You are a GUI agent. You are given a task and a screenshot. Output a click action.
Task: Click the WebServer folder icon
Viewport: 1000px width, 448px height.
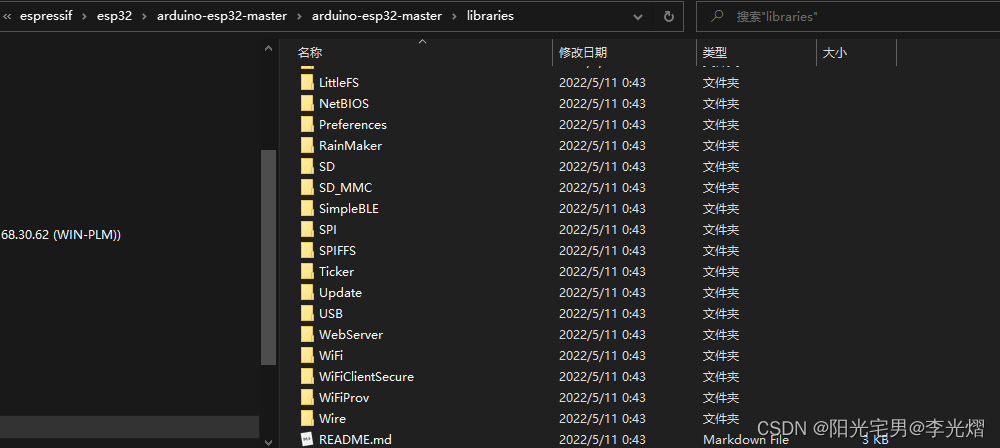coord(307,334)
